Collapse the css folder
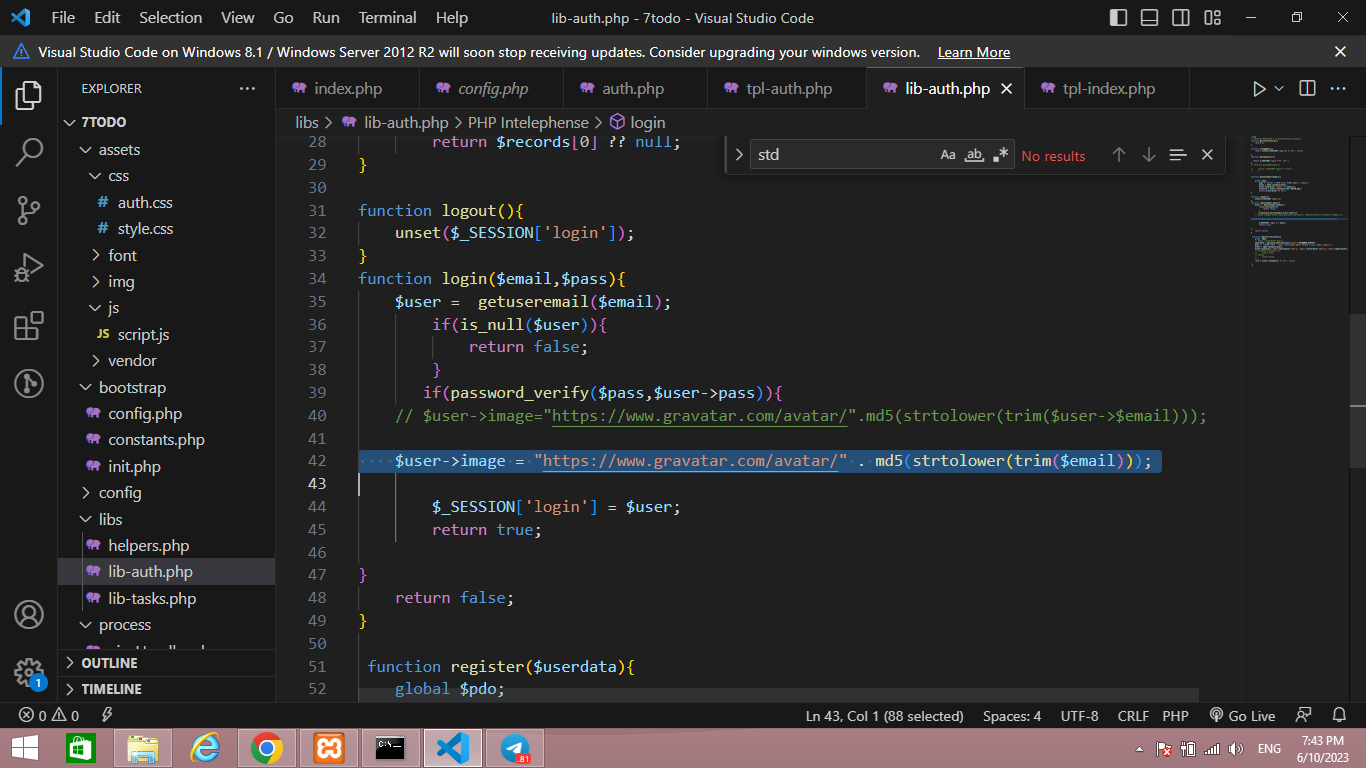Screen dimensions: 1366x768 (x=166, y=176)
